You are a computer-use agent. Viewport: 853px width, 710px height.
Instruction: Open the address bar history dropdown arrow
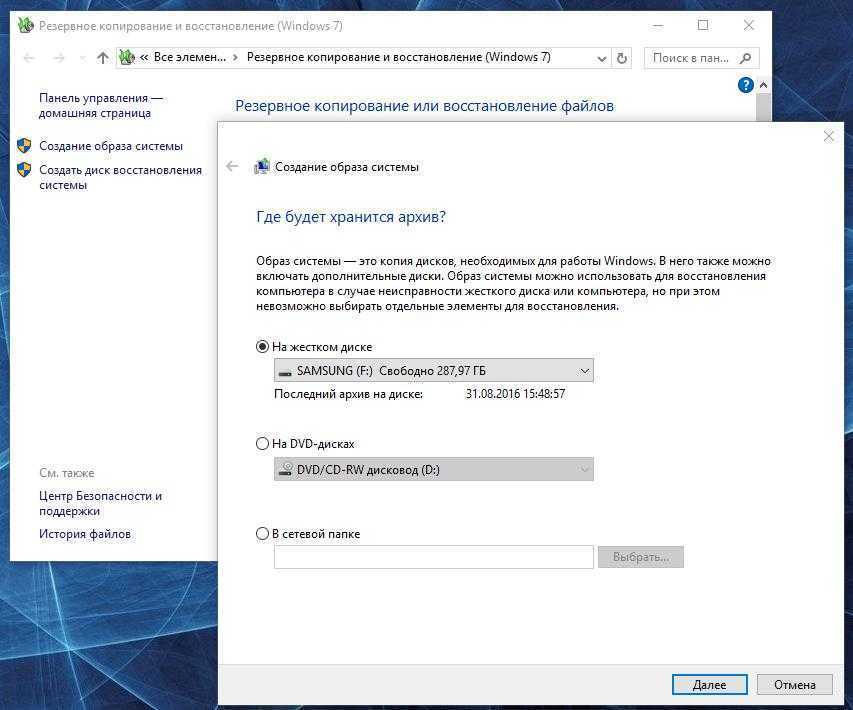point(600,58)
